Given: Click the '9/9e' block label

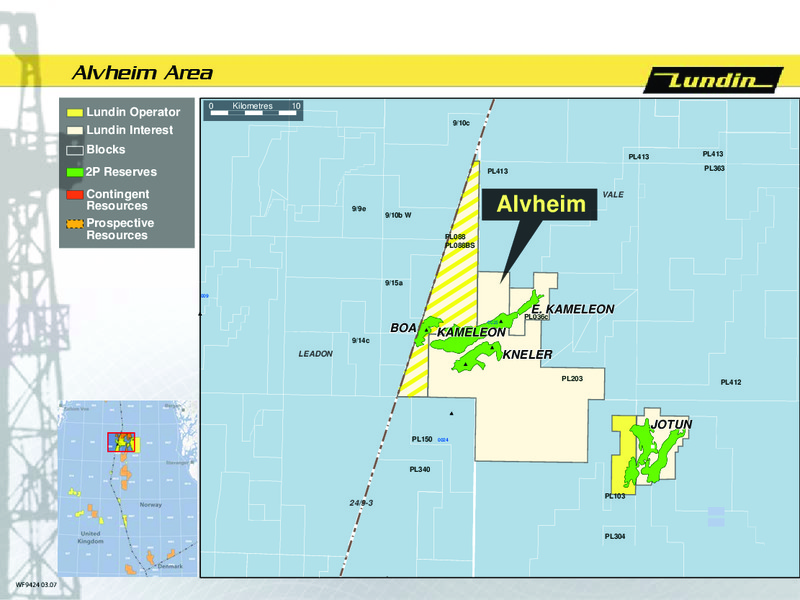Looking at the screenshot, I should (x=359, y=209).
